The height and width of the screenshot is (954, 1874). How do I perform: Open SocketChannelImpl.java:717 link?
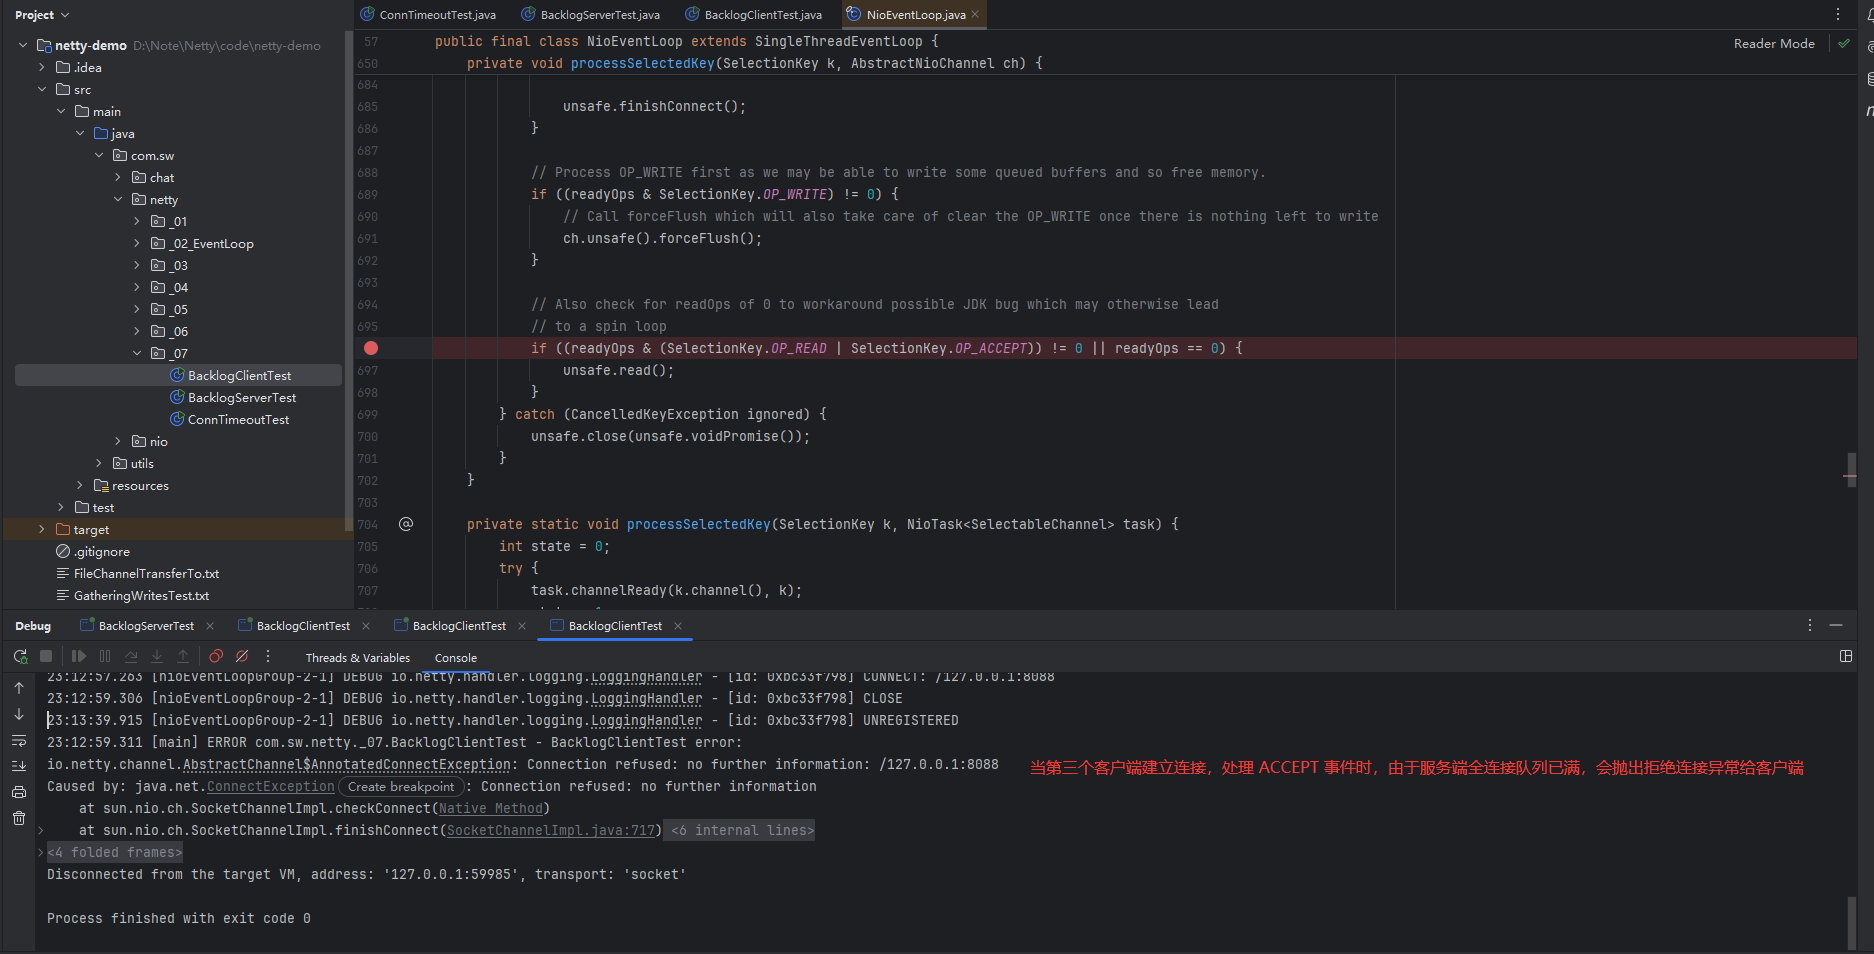551,830
